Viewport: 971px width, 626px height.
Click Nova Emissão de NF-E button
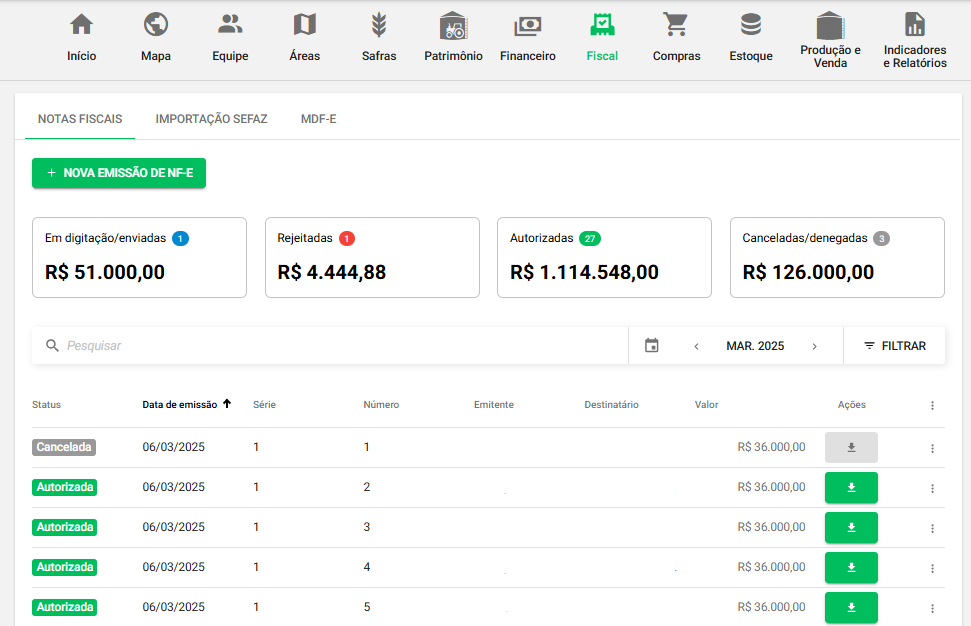(x=119, y=173)
